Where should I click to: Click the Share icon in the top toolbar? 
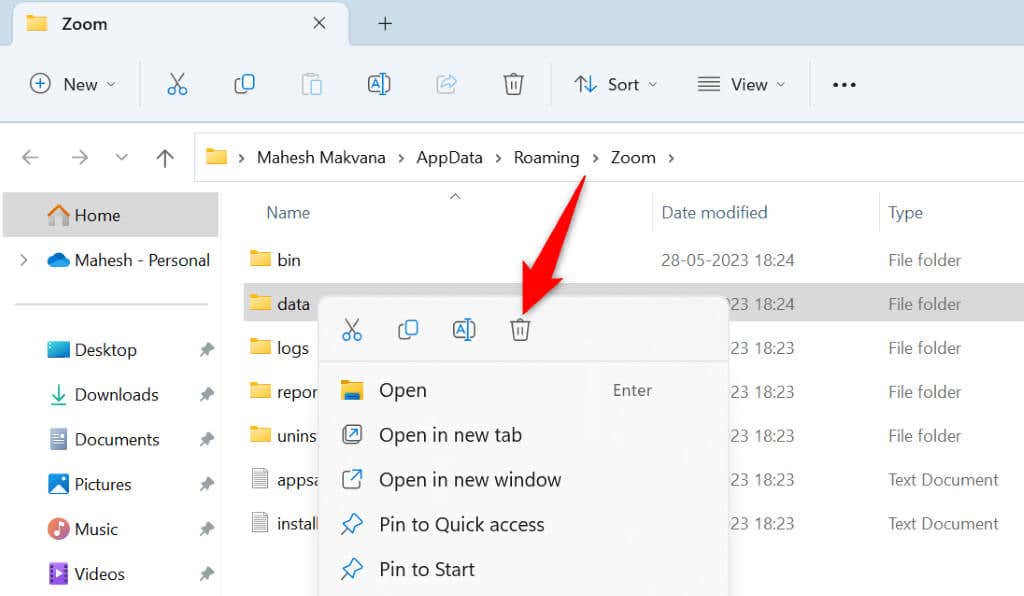pyautogui.click(x=446, y=84)
